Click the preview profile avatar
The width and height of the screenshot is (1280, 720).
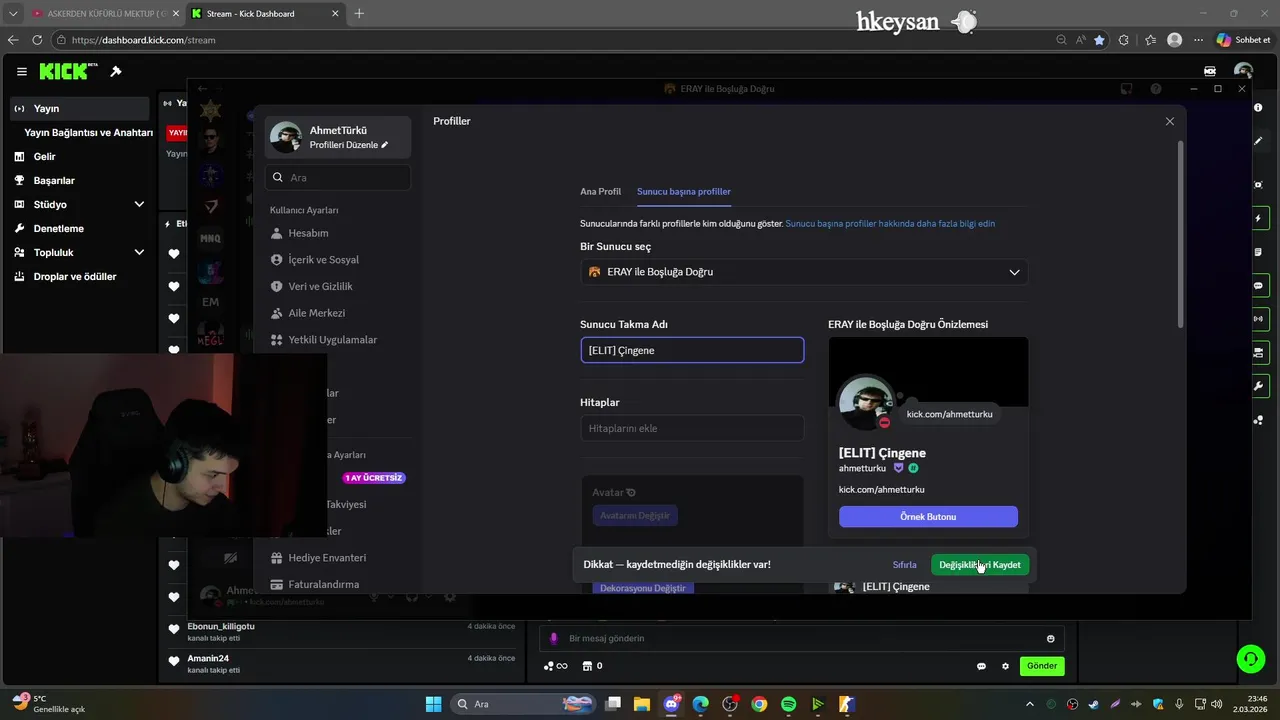pyautogui.click(x=864, y=402)
